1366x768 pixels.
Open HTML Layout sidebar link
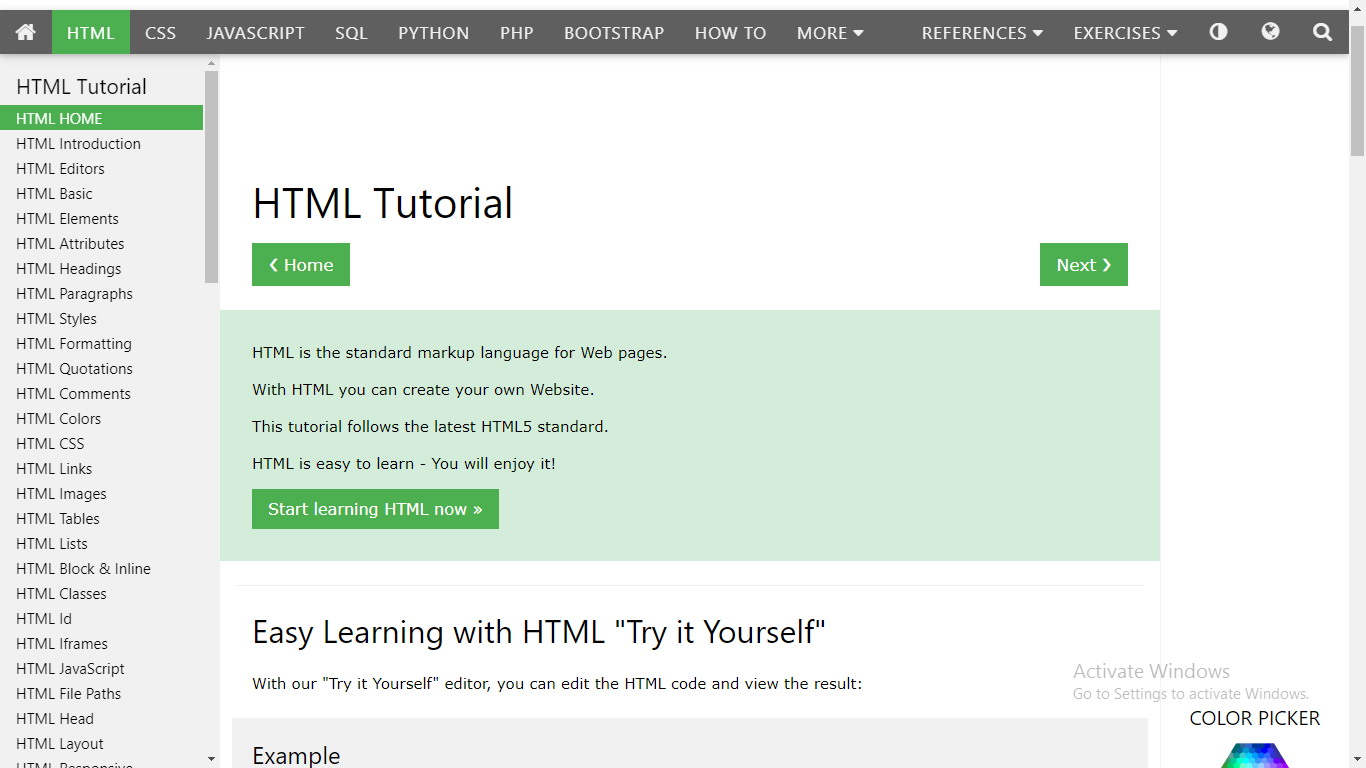(101, 743)
